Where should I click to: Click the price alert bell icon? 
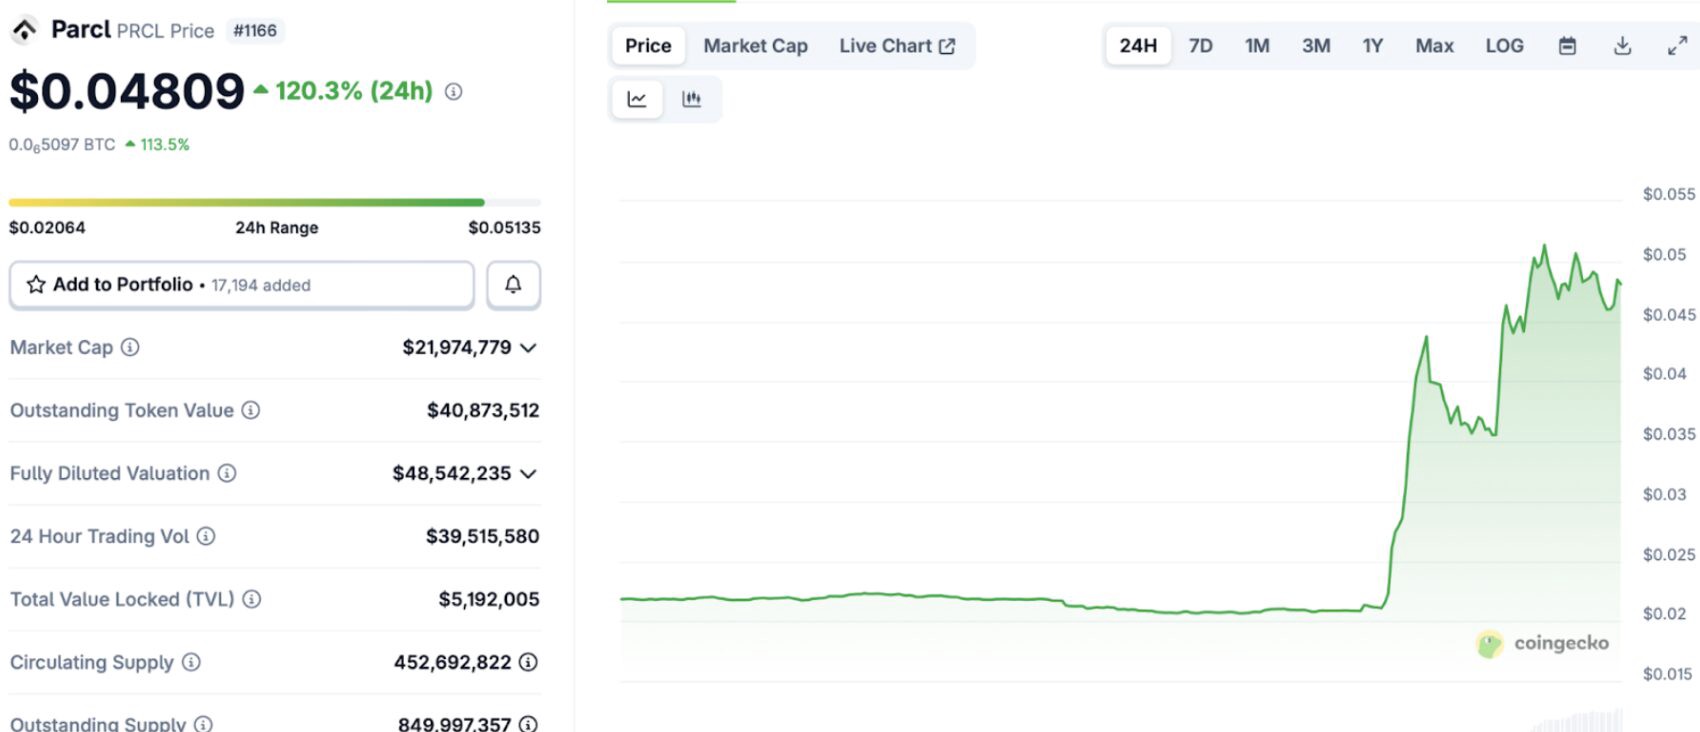(513, 285)
